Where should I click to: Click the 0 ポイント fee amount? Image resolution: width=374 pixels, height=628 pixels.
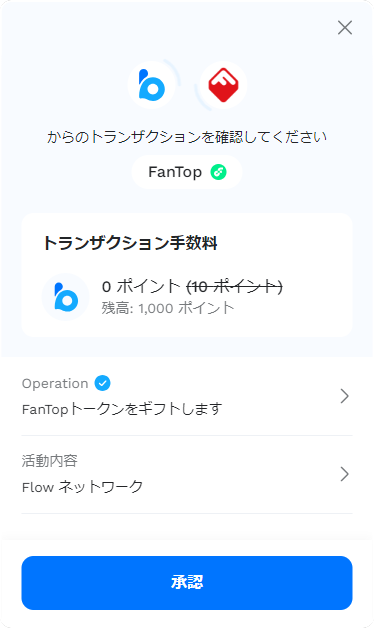tap(141, 287)
